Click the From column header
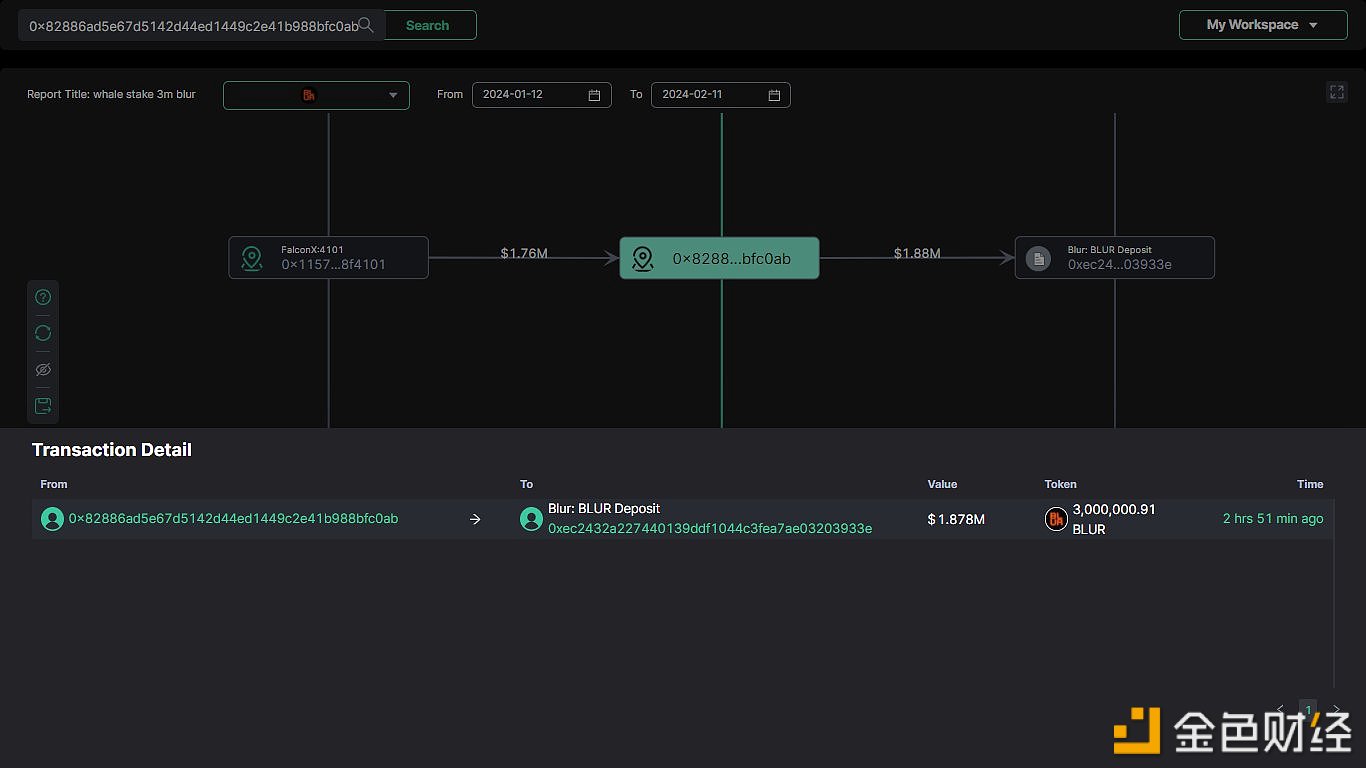The height and width of the screenshot is (768, 1366). coord(54,484)
